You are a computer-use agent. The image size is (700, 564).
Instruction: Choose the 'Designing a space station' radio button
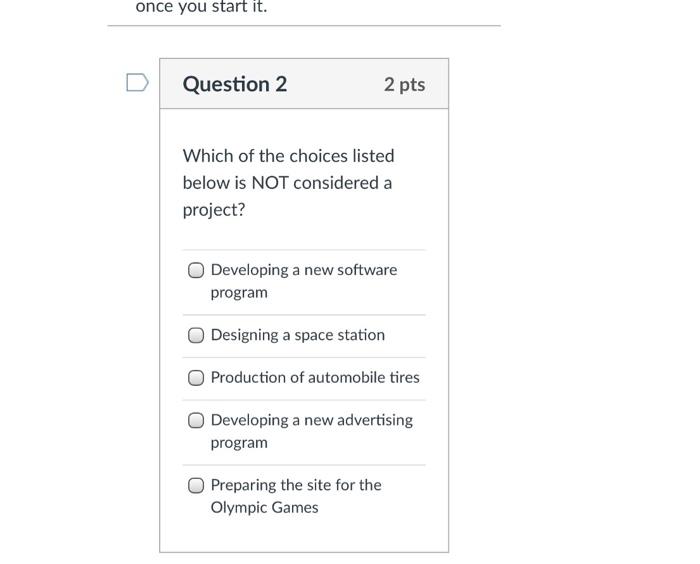tap(197, 335)
